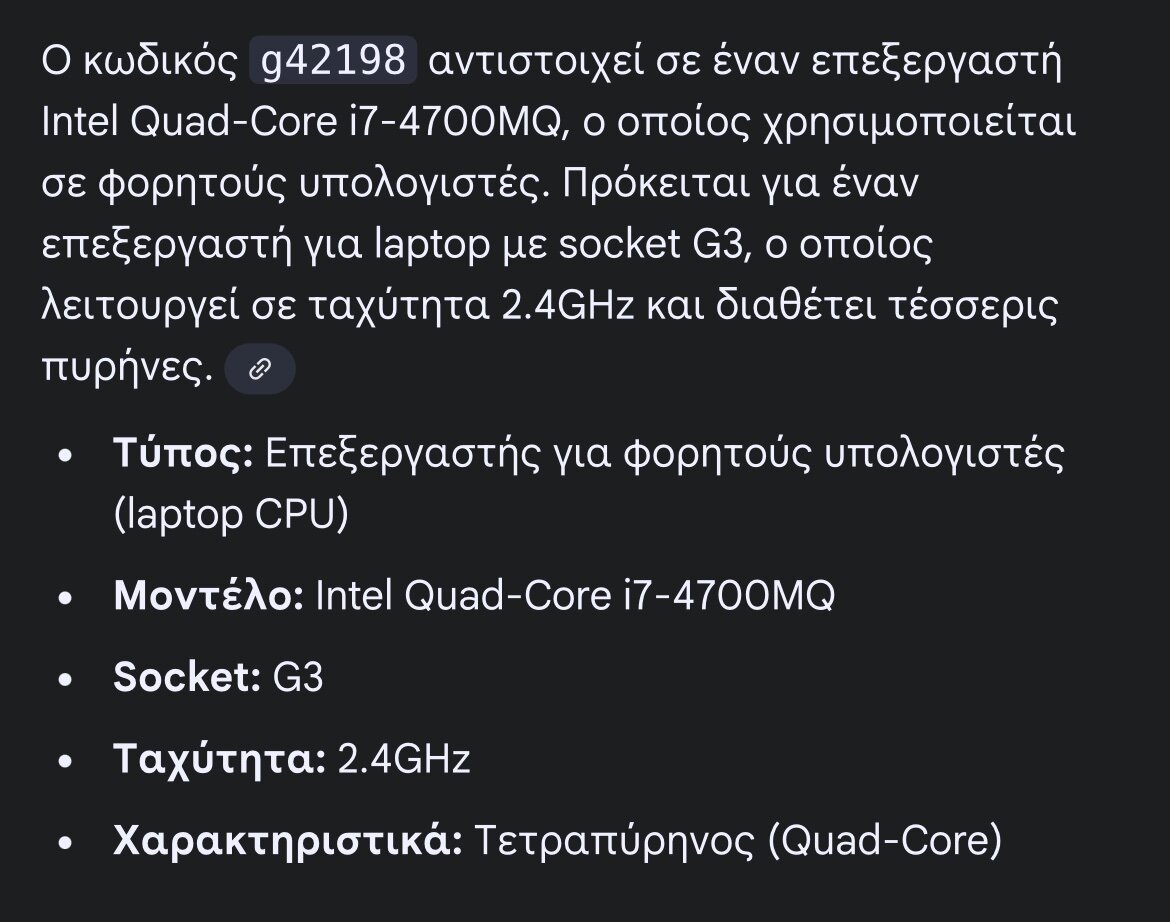The width and height of the screenshot is (1170, 922).
Task: Click the word πυρήνες ending the paragraph
Action: [127, 368]
